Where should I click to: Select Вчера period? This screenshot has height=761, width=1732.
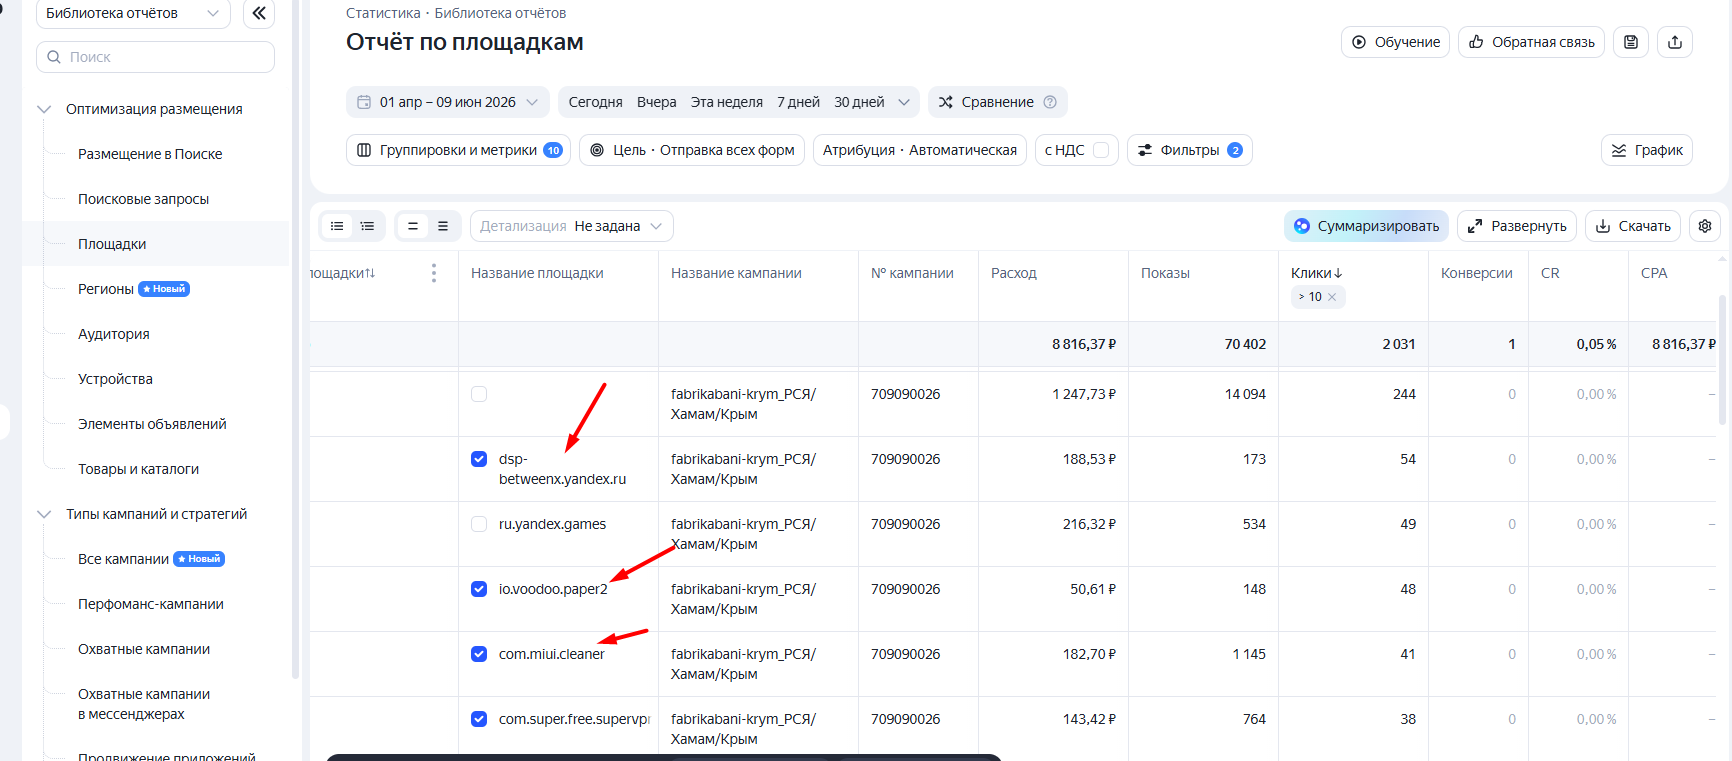[x=657, y=102]
